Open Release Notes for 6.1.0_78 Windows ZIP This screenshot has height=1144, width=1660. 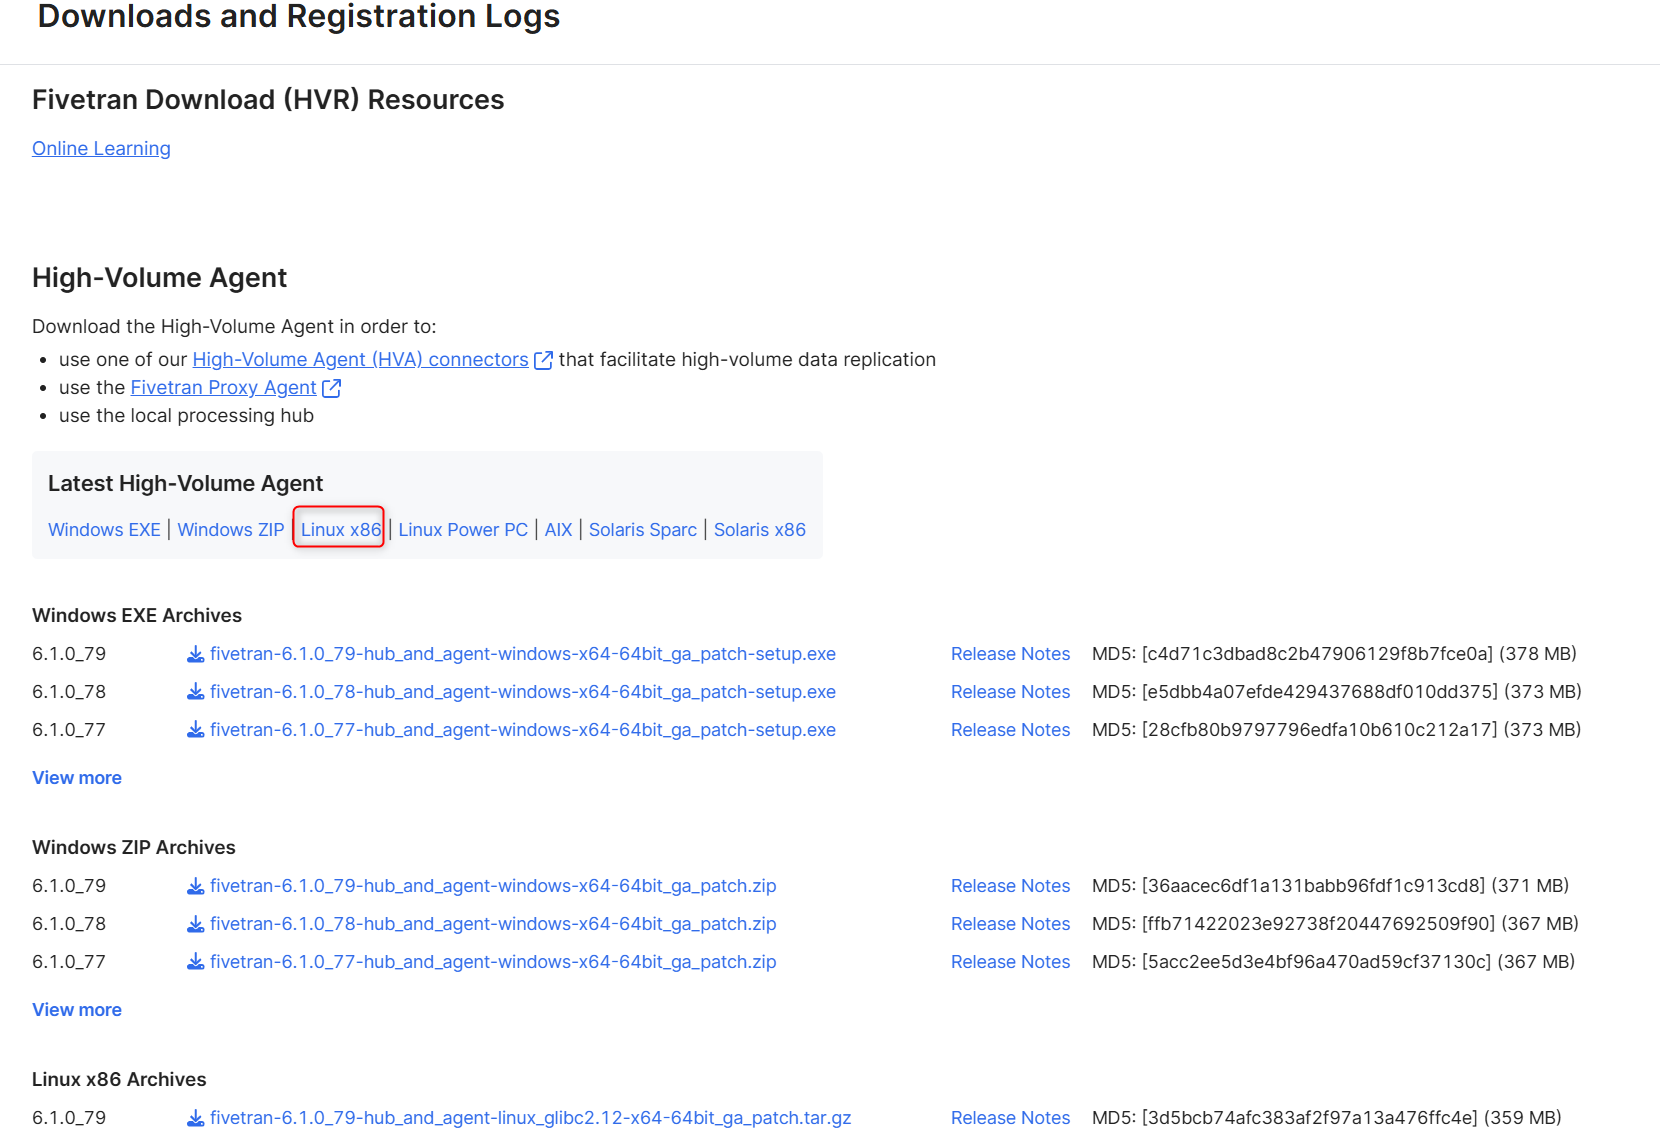click(1010, 924)
